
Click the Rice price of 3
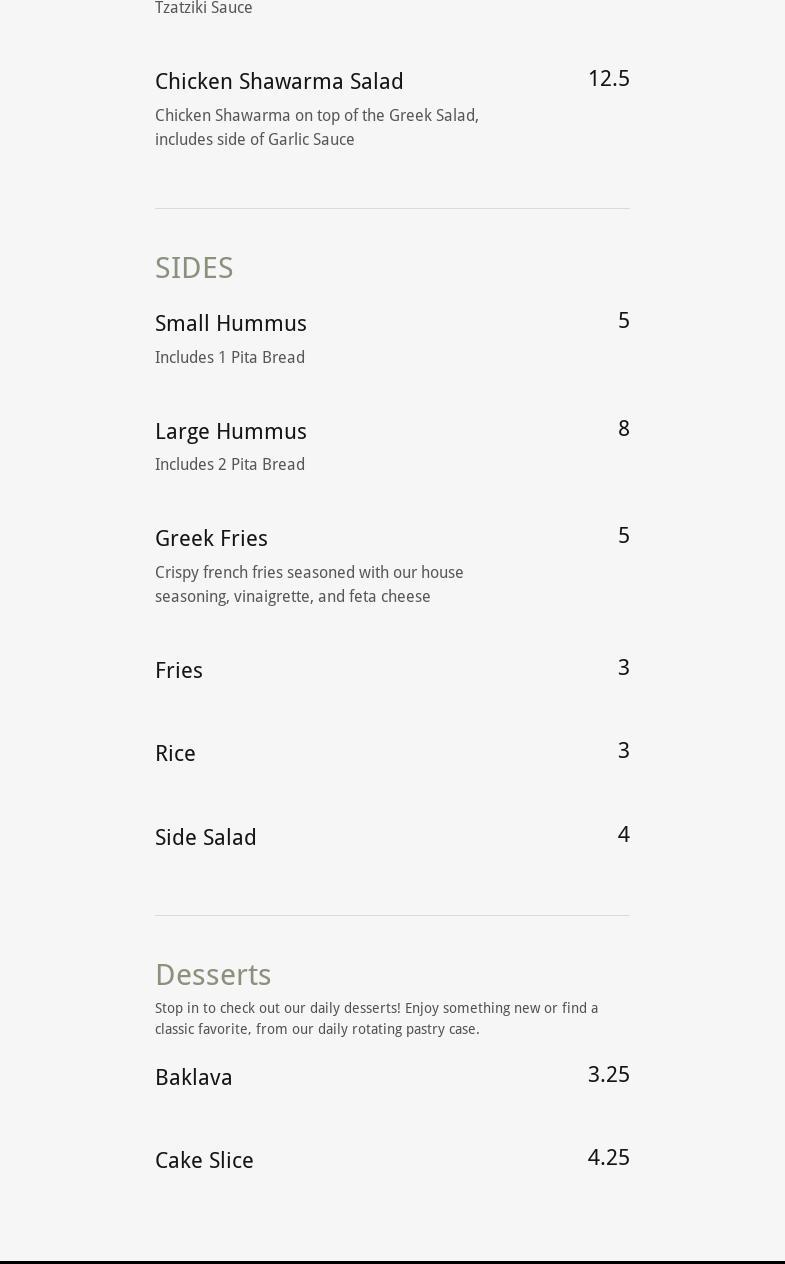pos(623,750)
